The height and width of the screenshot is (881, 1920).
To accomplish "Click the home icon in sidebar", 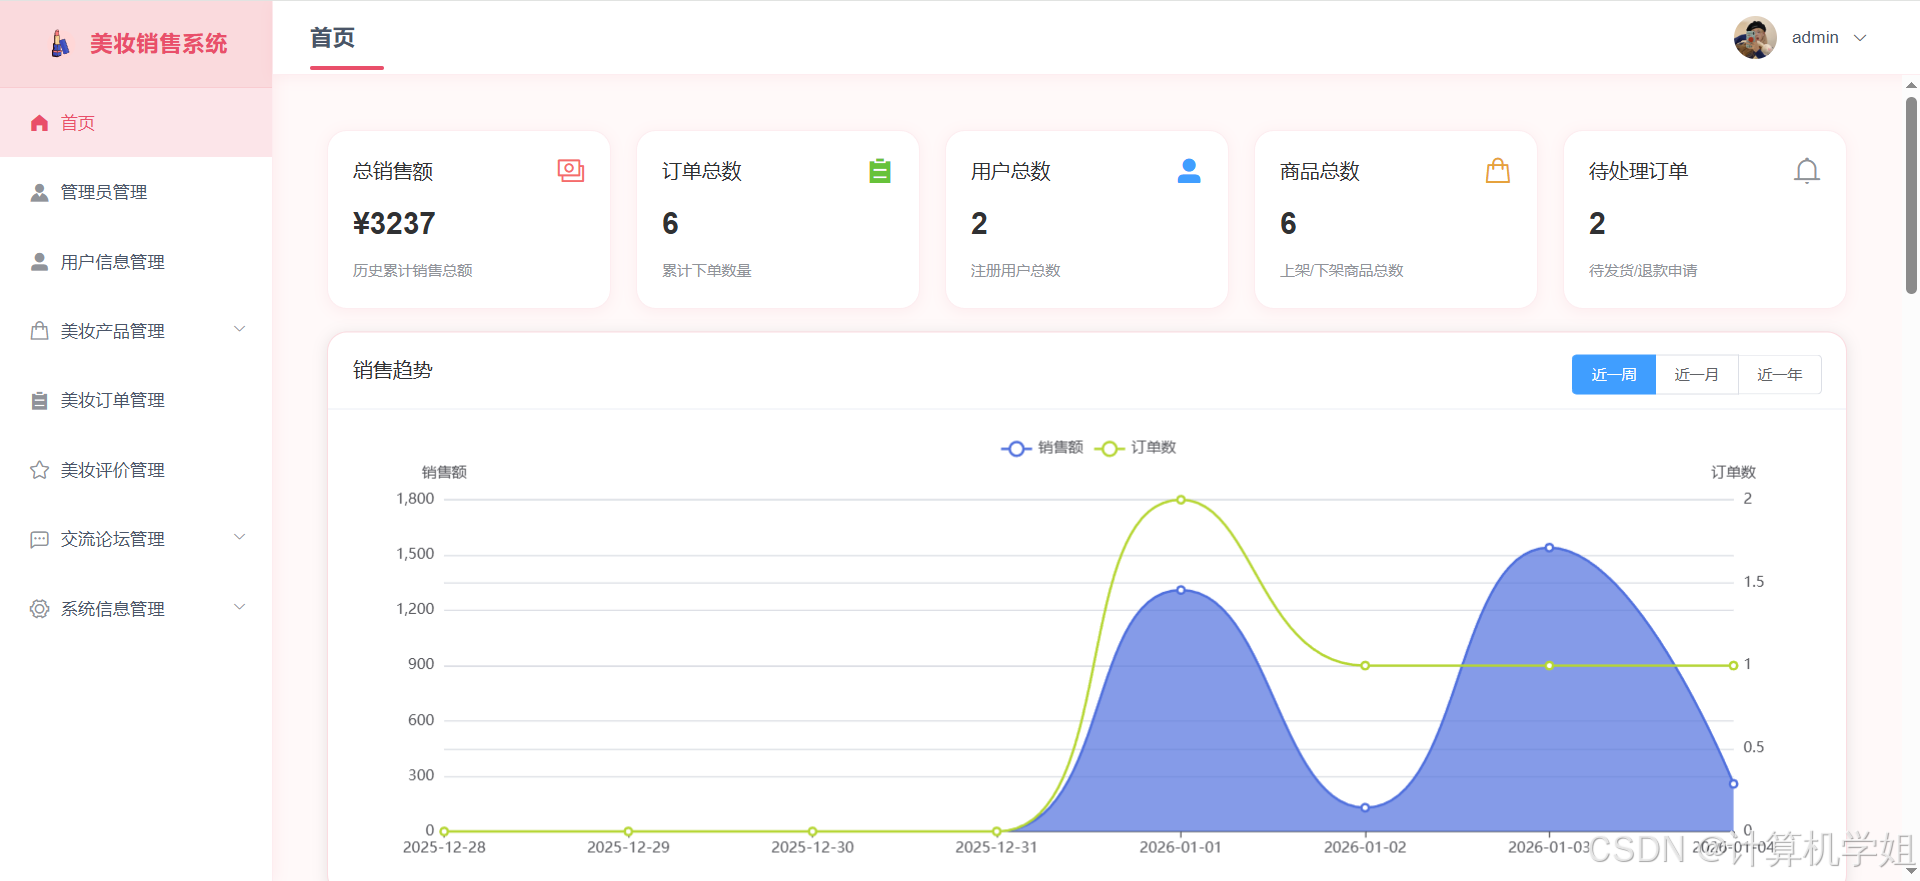I will click(x=39, y=123).
